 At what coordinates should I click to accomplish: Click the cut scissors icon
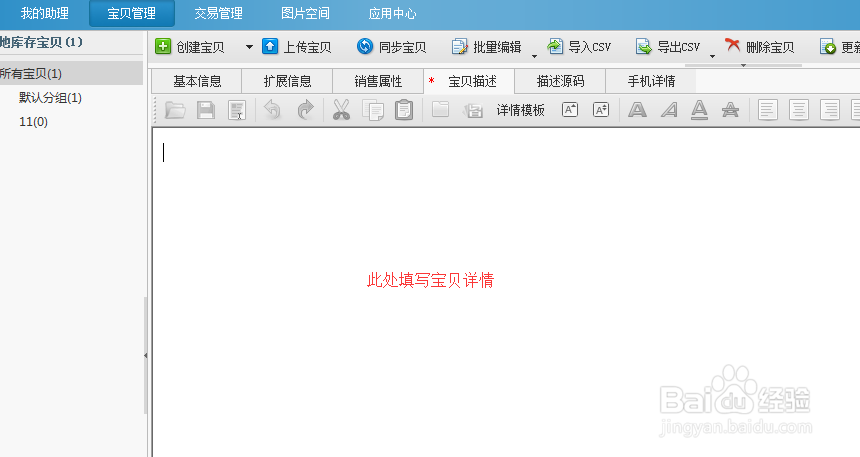pyautogui.click(x=341, y=110)
